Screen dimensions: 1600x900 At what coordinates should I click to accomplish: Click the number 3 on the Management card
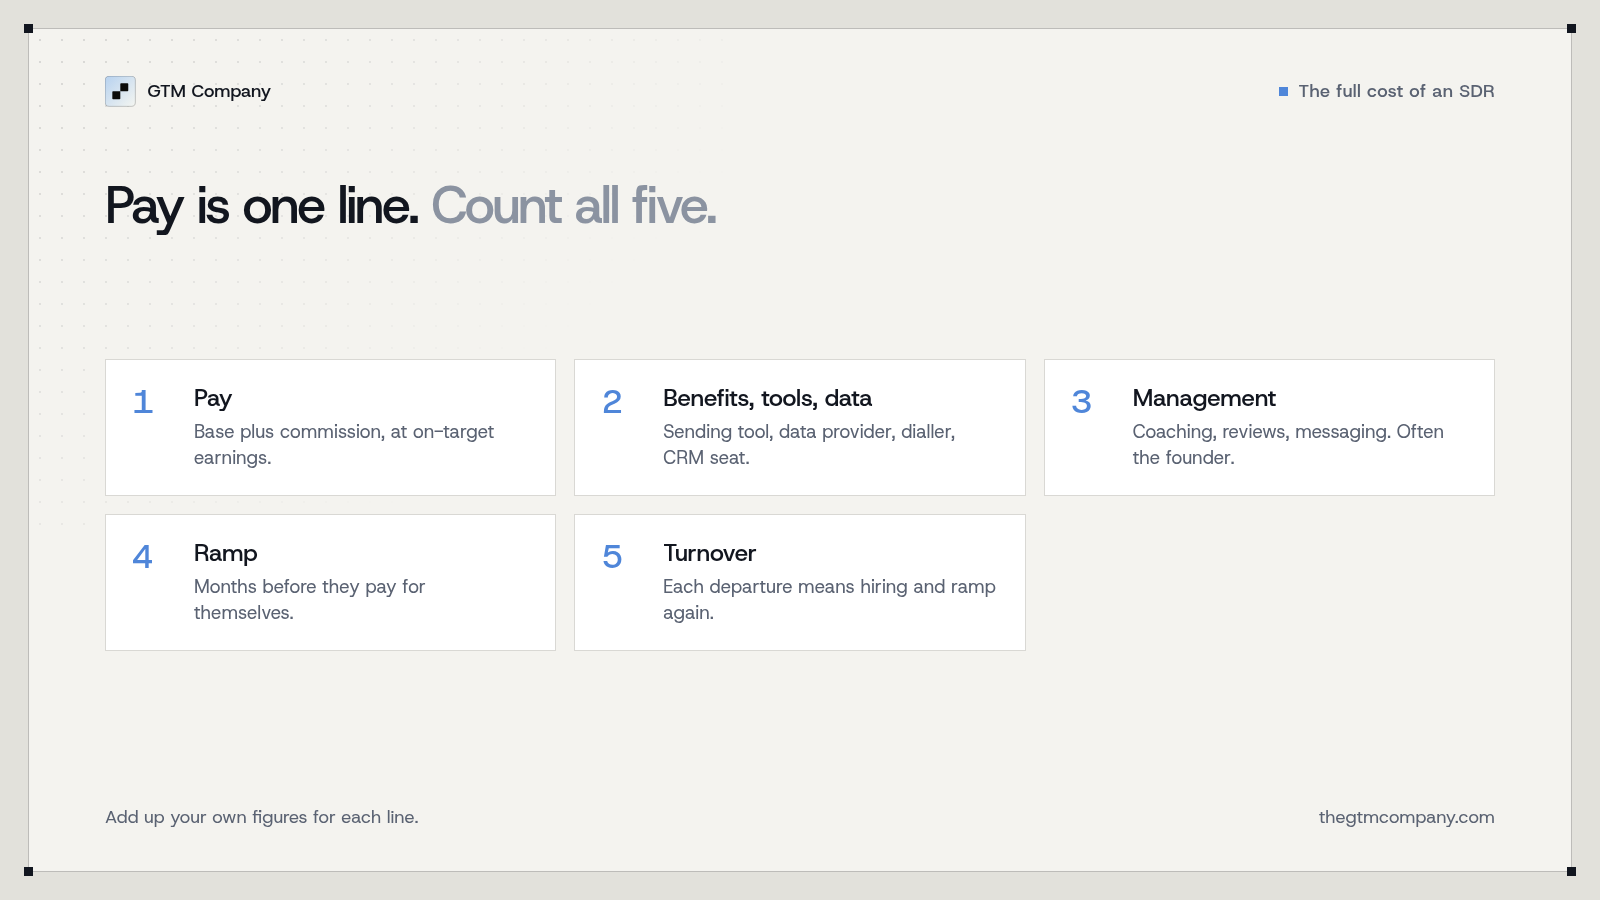point(1081,402)
